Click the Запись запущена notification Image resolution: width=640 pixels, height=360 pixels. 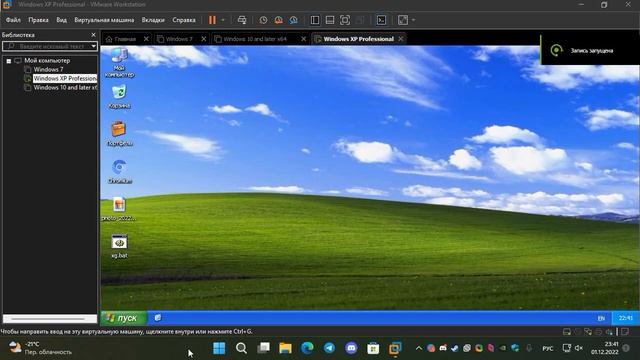click(590, 50)
